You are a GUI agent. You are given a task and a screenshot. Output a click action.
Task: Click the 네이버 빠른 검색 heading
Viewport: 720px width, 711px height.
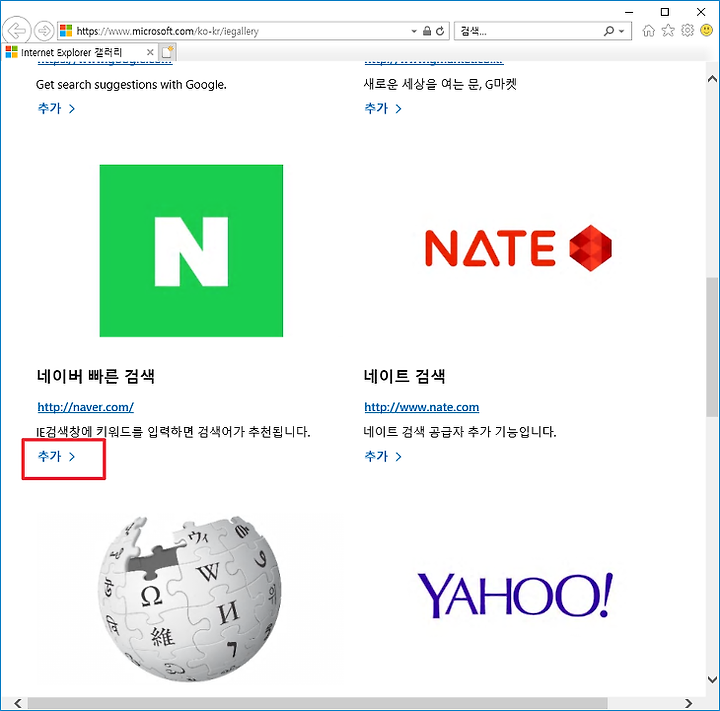tap(96, 376)
